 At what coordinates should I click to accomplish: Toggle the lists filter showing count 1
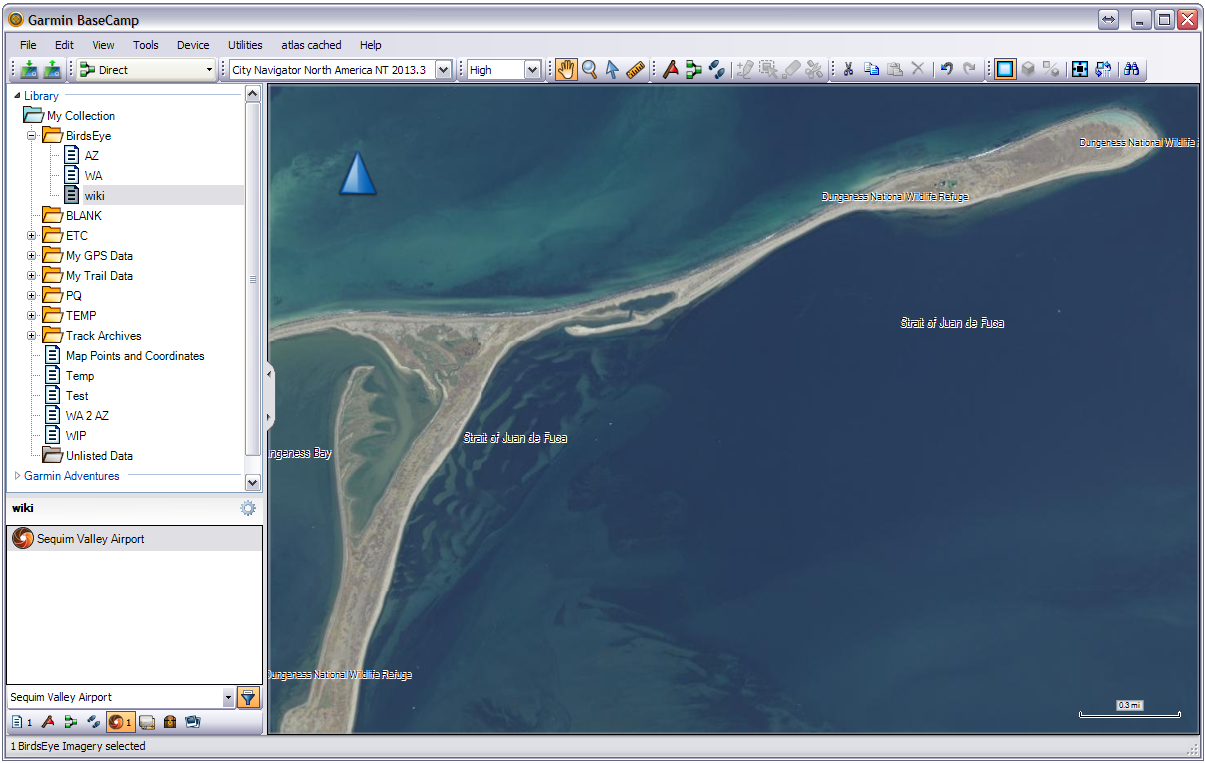[x=22, y=721]
